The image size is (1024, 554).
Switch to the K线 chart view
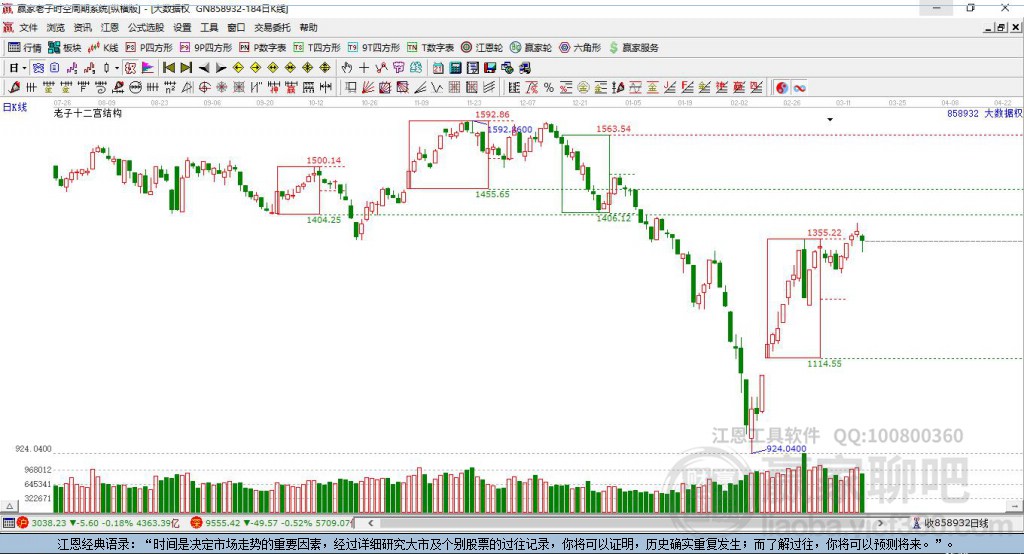[103, 48]
